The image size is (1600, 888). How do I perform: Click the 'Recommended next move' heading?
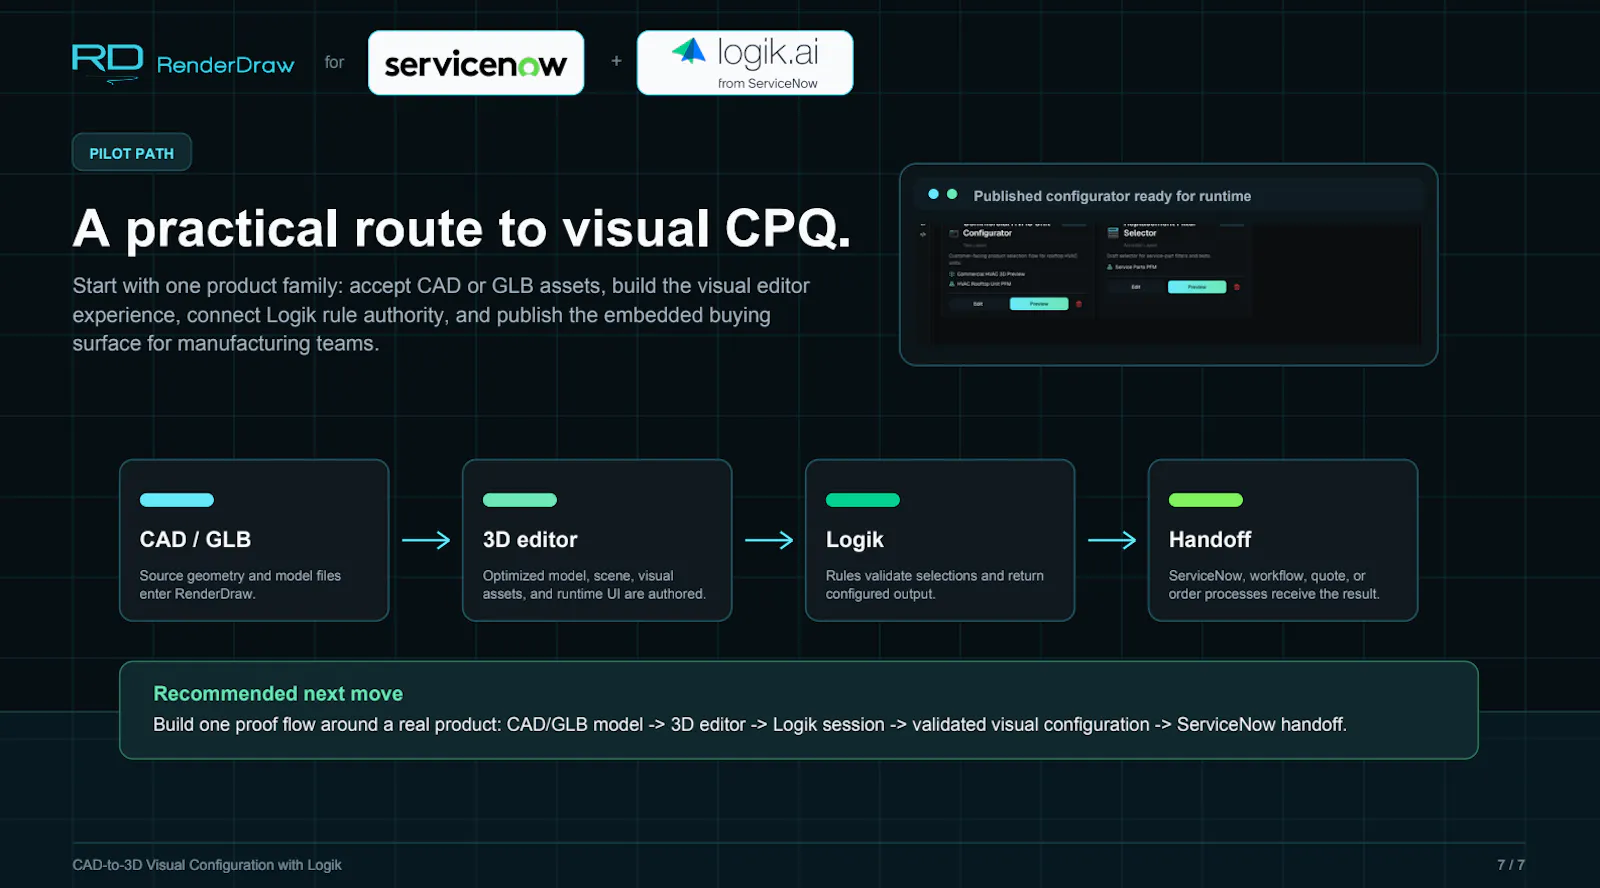pyautogui.click(x=278, y=693)
